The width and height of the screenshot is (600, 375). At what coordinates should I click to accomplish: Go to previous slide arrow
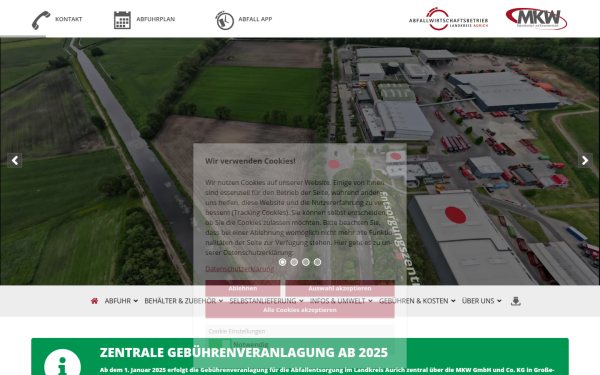coord(15,160)
